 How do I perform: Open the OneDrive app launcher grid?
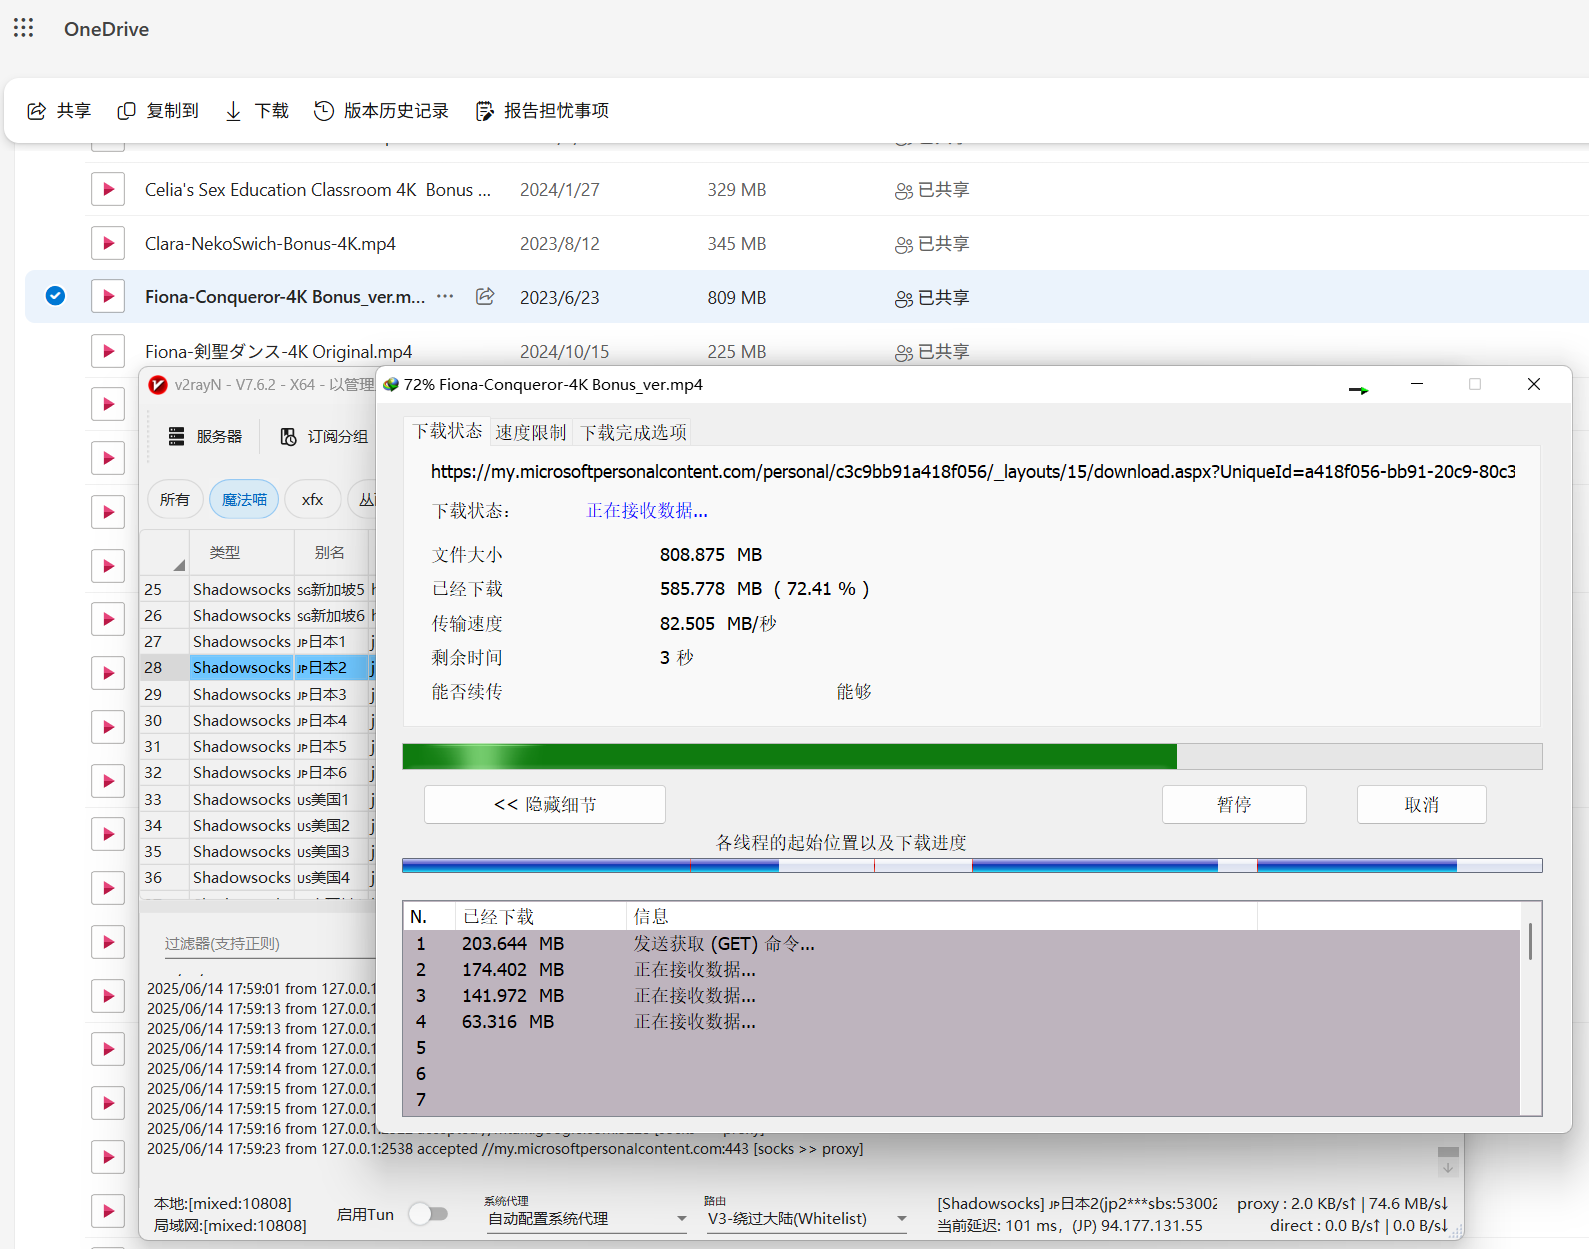coord(24,28)
